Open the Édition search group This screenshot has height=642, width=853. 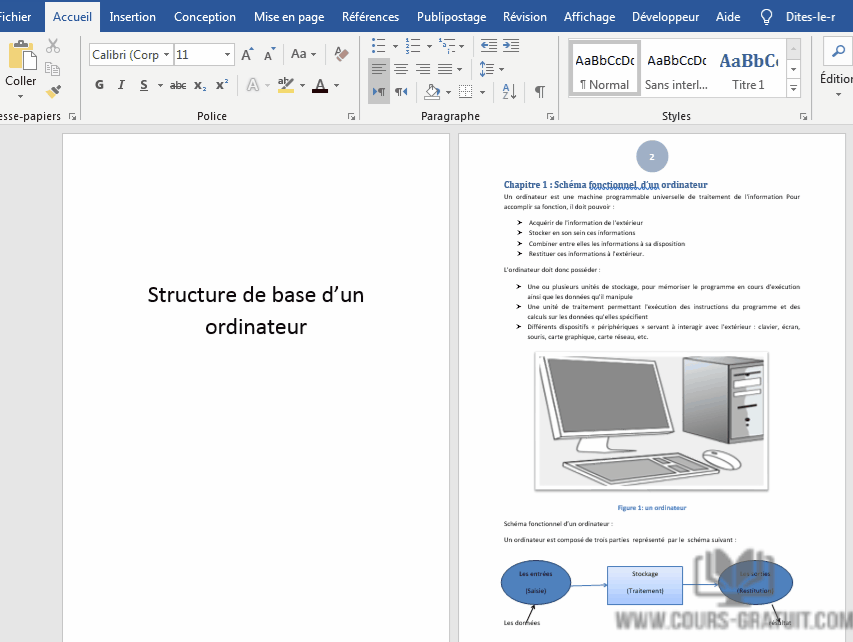(838, 68)
